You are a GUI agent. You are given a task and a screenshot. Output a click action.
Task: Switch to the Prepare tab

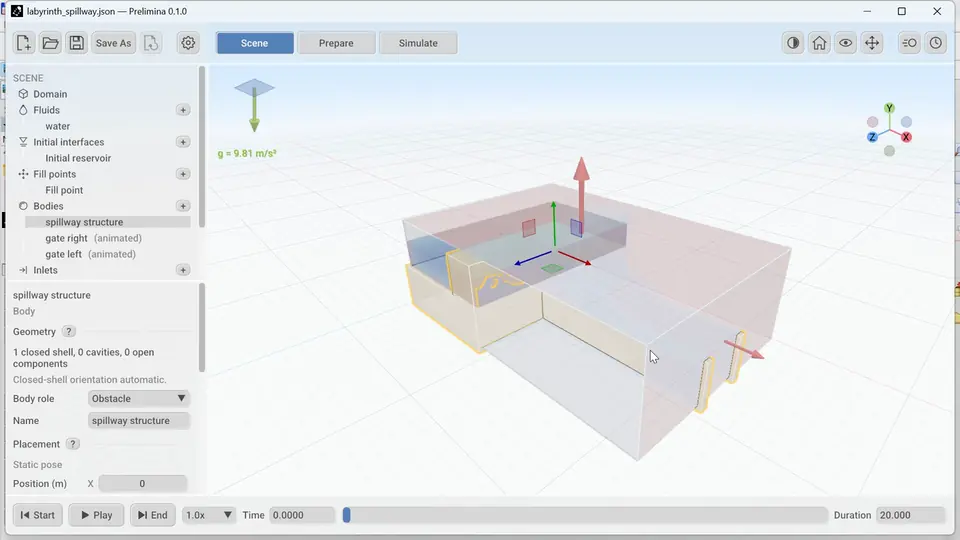336,43
